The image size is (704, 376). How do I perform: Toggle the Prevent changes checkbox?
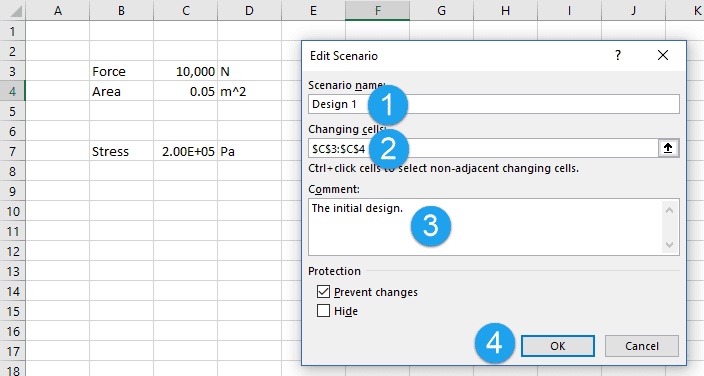(323, 292)
